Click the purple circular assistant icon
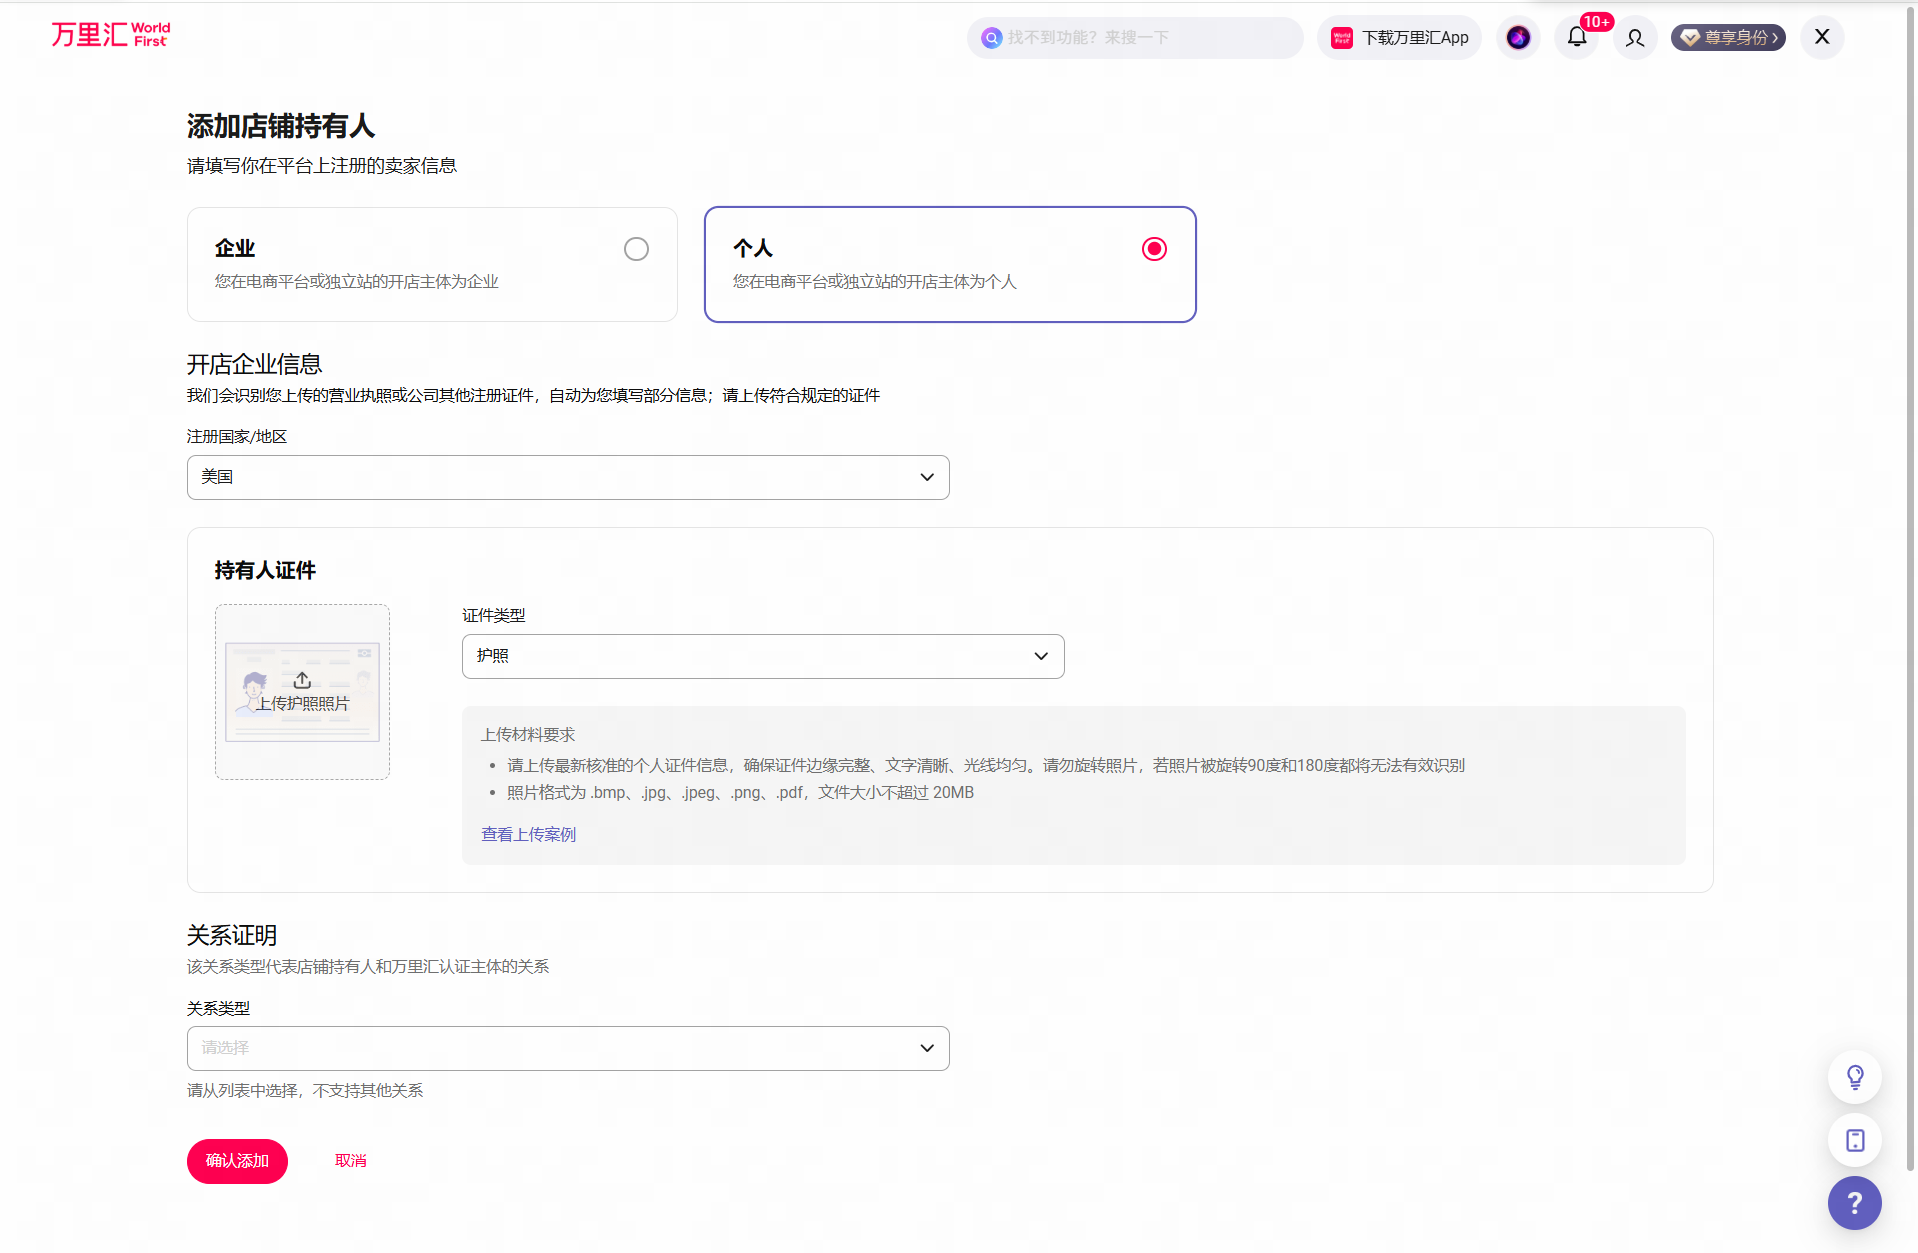This screenshot has height=1253, width=1918. [x=1518, y=38]
